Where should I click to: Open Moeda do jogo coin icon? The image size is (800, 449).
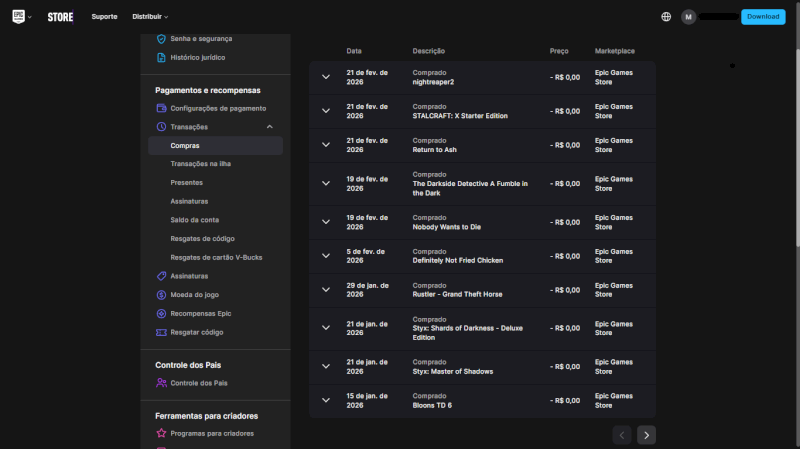tap(161, 294)
